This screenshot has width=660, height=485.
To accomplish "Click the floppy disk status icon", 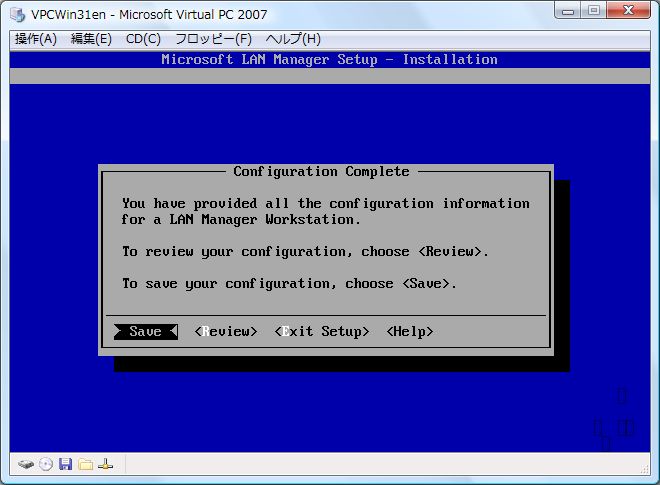I will pos(66,464).
